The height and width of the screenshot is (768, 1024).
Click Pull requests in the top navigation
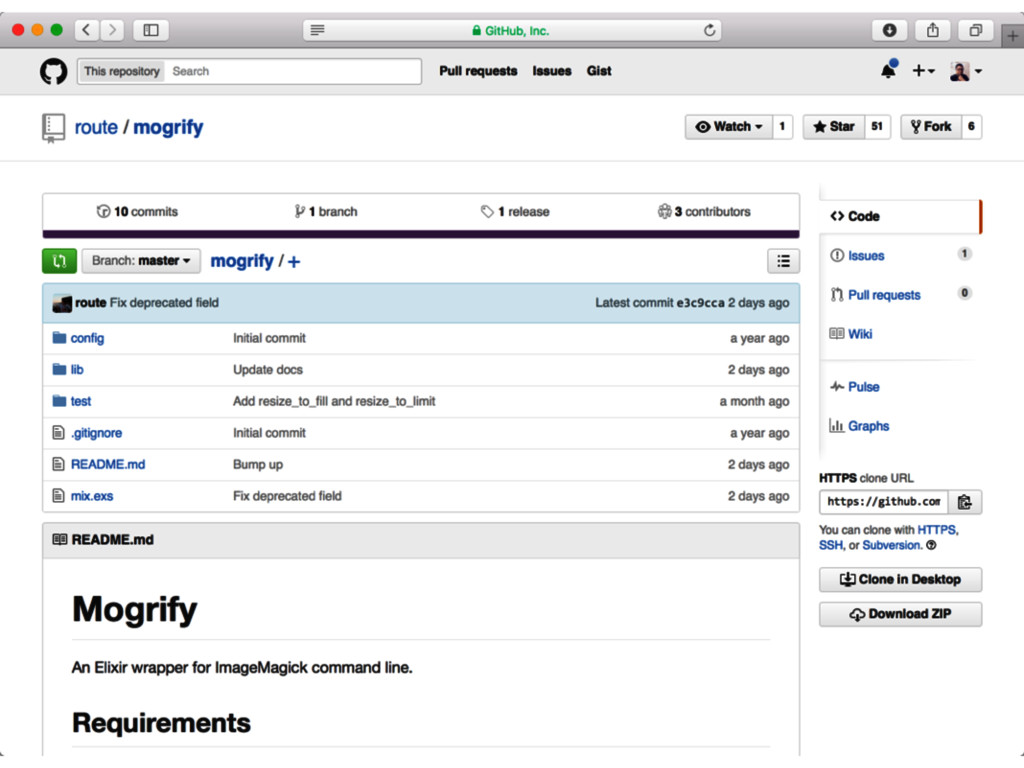point(478,71)
